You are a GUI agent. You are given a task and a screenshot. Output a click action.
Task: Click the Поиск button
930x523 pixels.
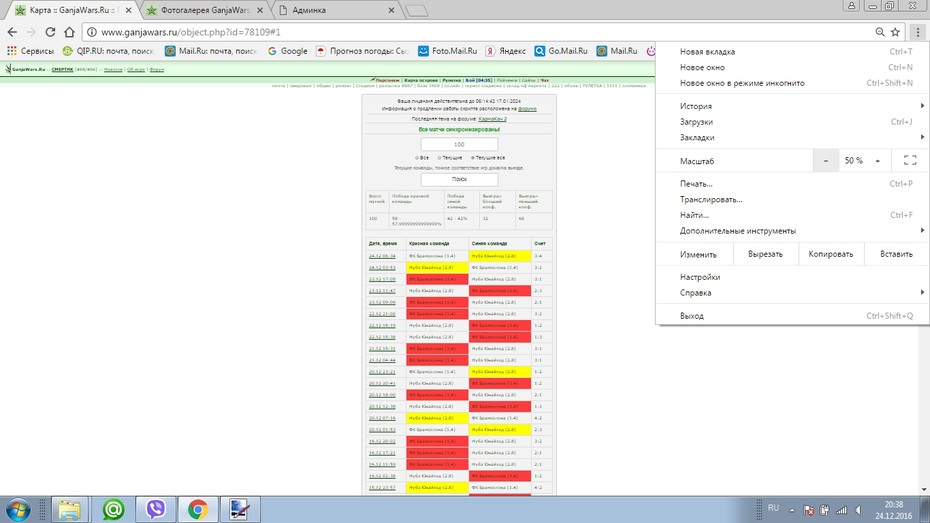[x=459, y=179]
